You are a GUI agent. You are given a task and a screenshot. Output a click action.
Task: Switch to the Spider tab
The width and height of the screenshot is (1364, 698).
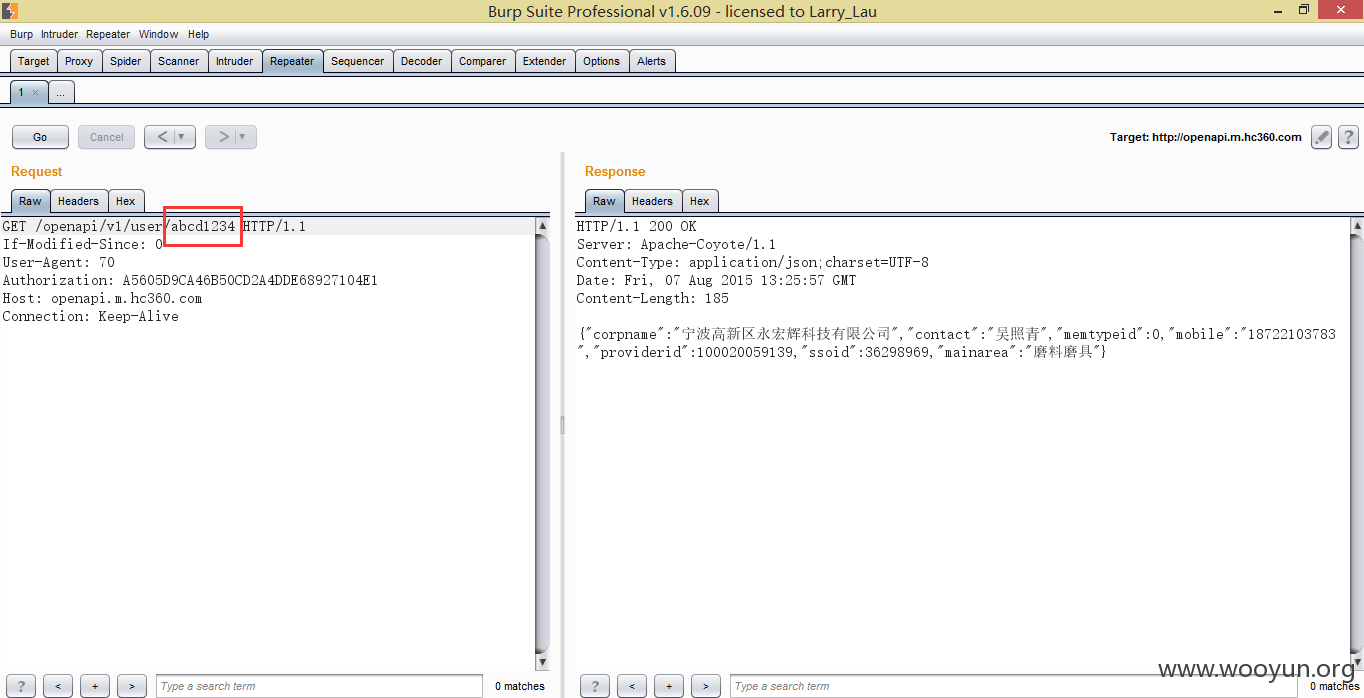(125, 61)
